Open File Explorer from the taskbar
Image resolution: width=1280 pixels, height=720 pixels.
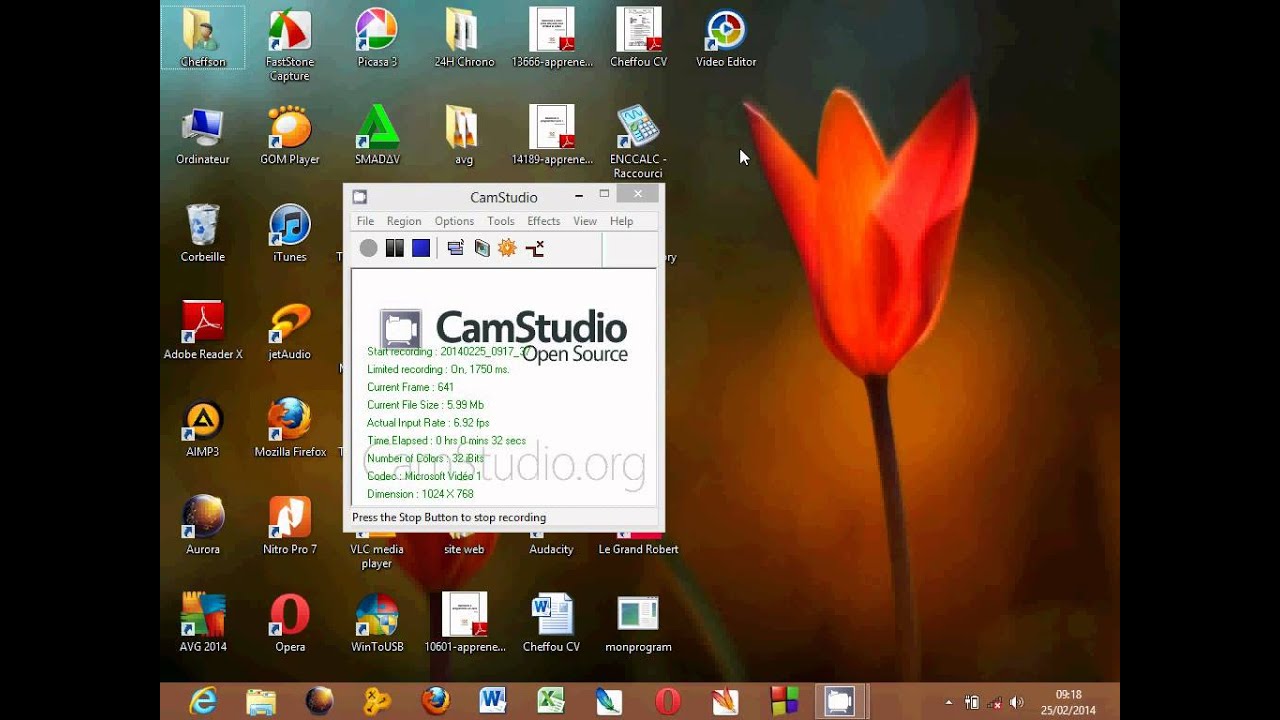261,701
